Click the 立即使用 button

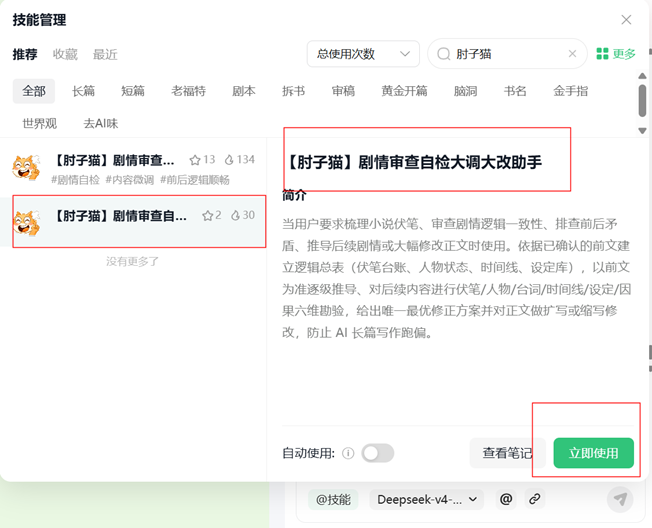point(593,453)
